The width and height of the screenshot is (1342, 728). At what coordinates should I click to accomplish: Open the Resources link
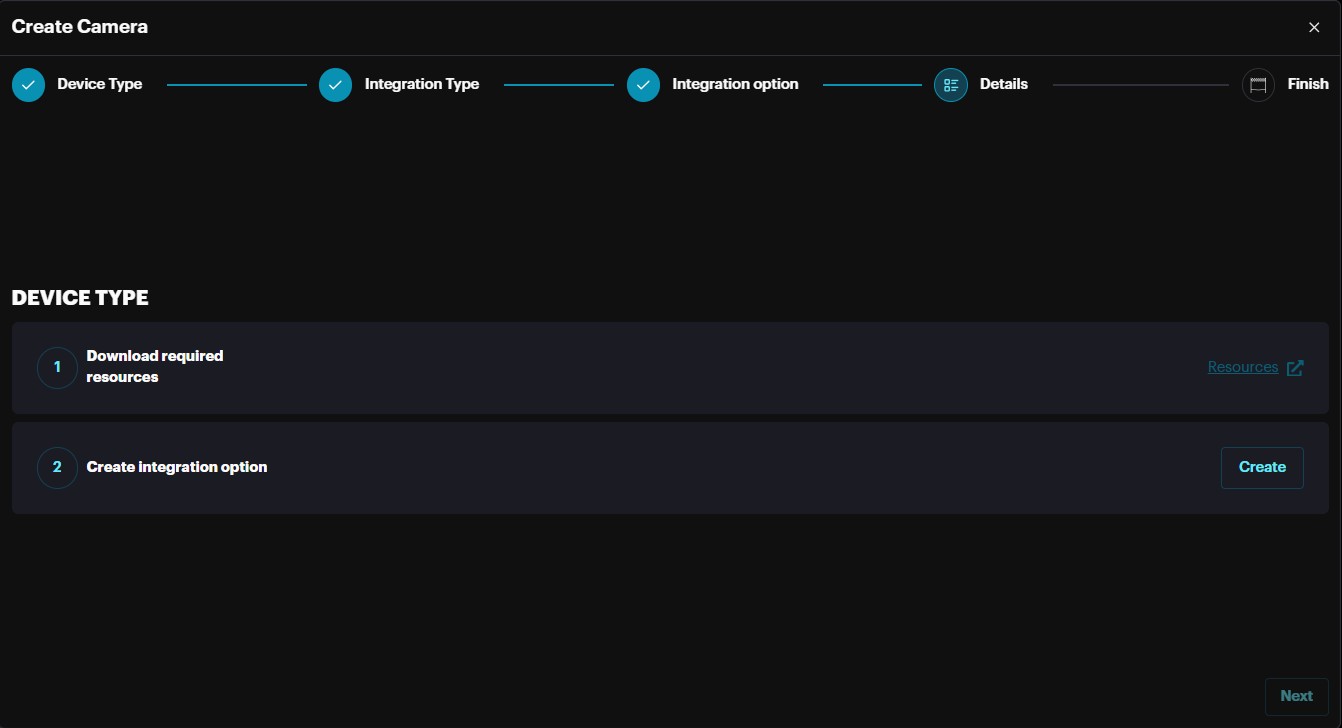click(1242, 367)
